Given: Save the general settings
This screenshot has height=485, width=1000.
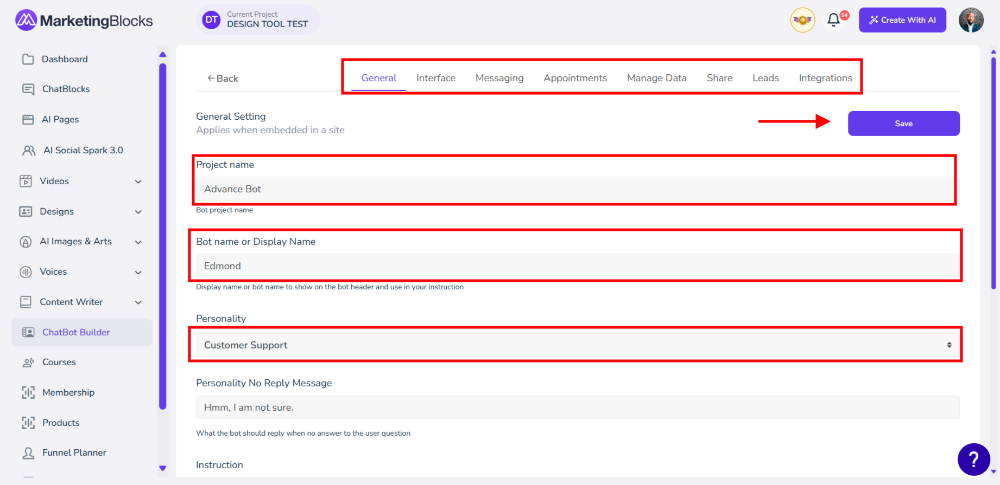Looking at the screenshot, I should click(x=904, y=124).
